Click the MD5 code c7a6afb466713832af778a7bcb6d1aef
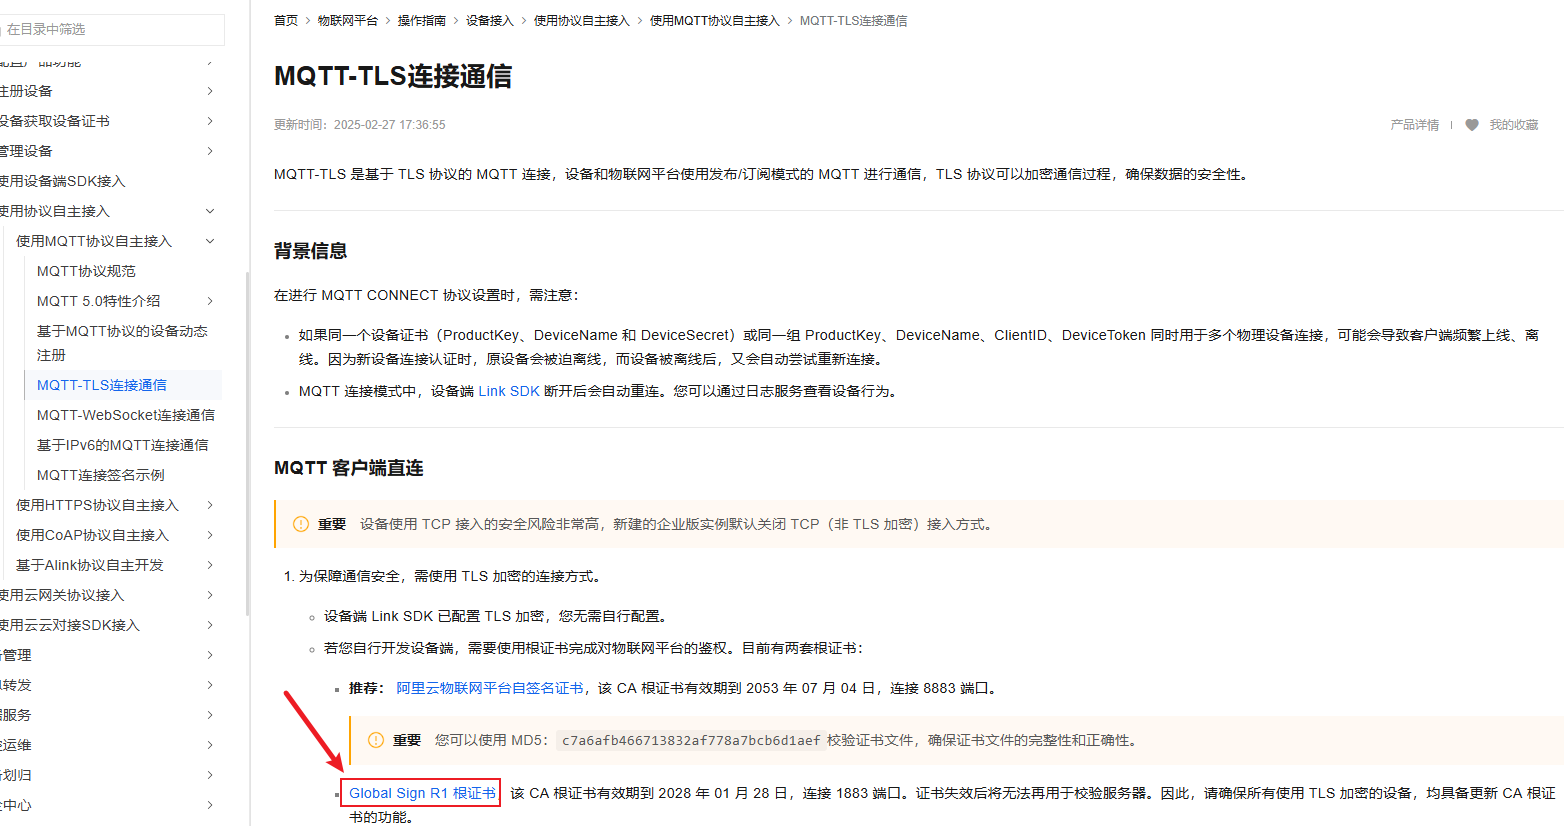This screenshot has height=826, width=1564. click(691, 740)
